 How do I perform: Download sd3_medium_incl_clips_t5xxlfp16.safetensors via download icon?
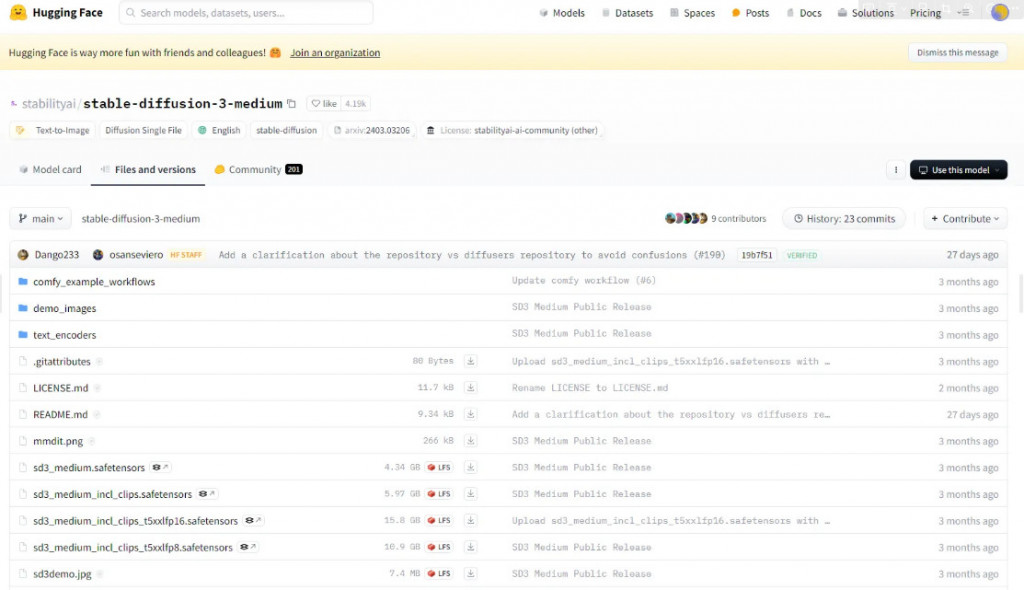click(x=470, y=520)
